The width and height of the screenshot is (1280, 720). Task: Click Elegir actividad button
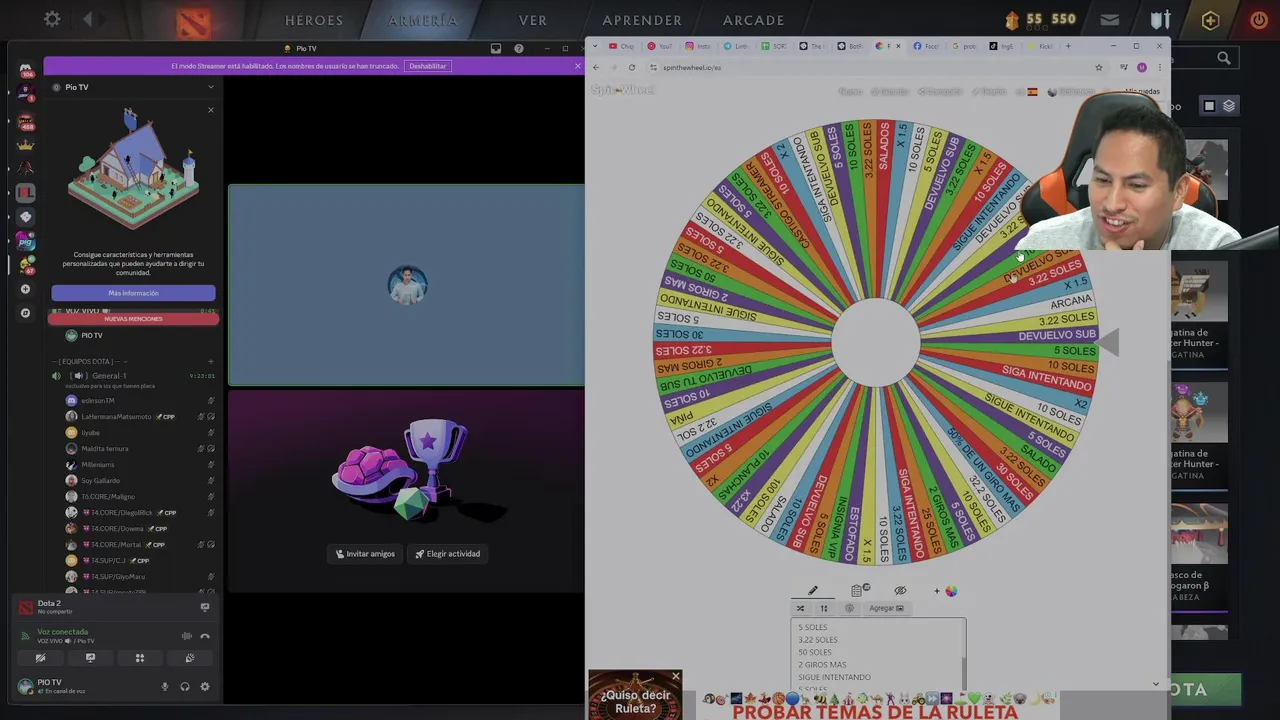[x=448, y=554]
